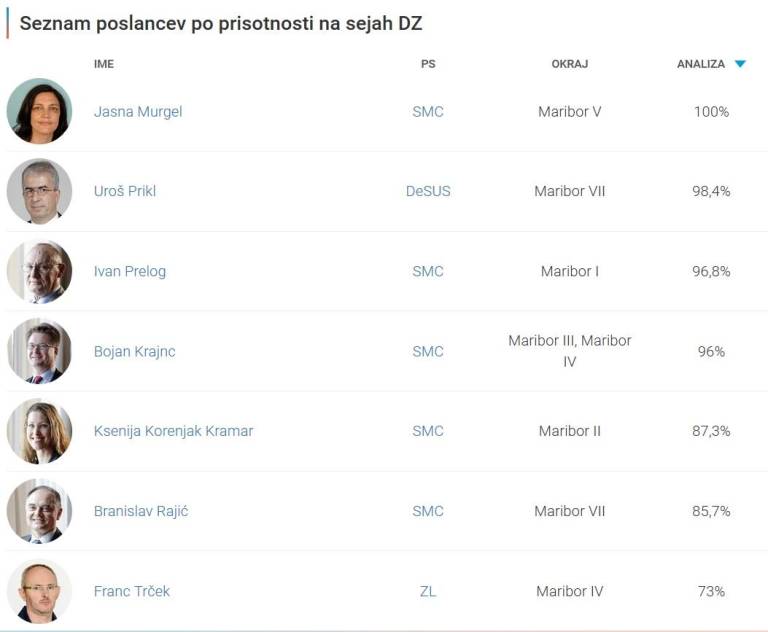Click the IME column header
The width and height of the screenshot is (768, 632).
(x=104, y=64)
